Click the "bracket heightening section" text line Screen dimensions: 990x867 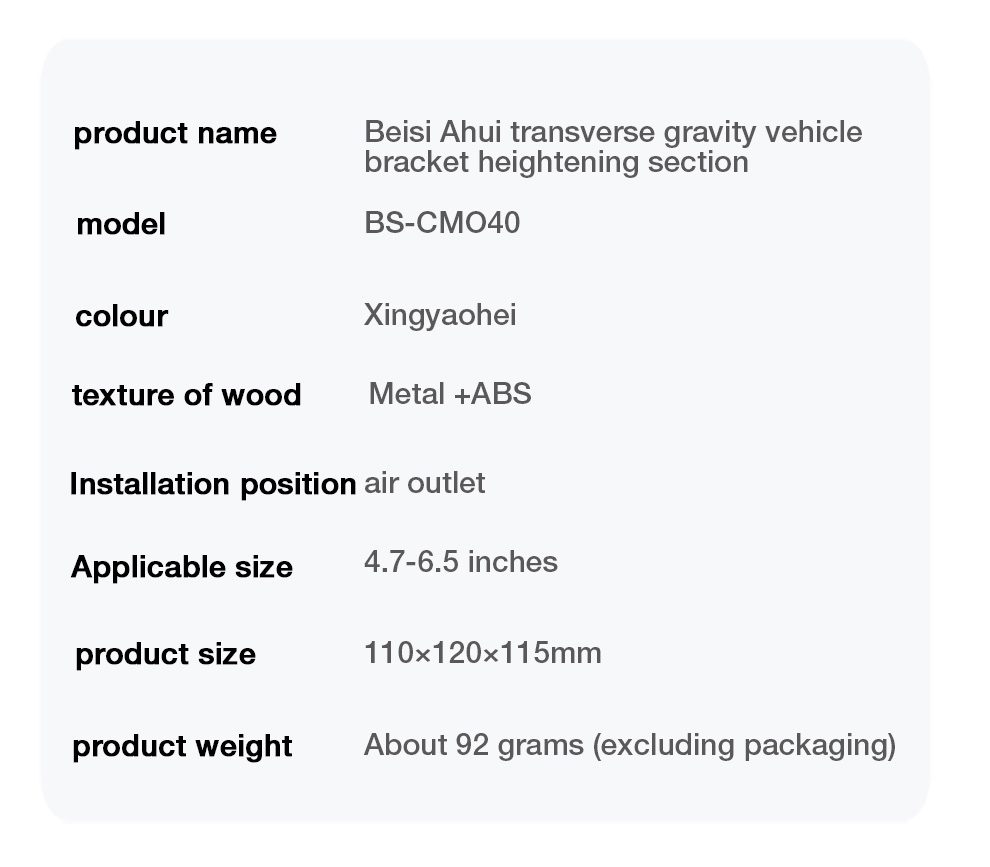click(555, 162)
